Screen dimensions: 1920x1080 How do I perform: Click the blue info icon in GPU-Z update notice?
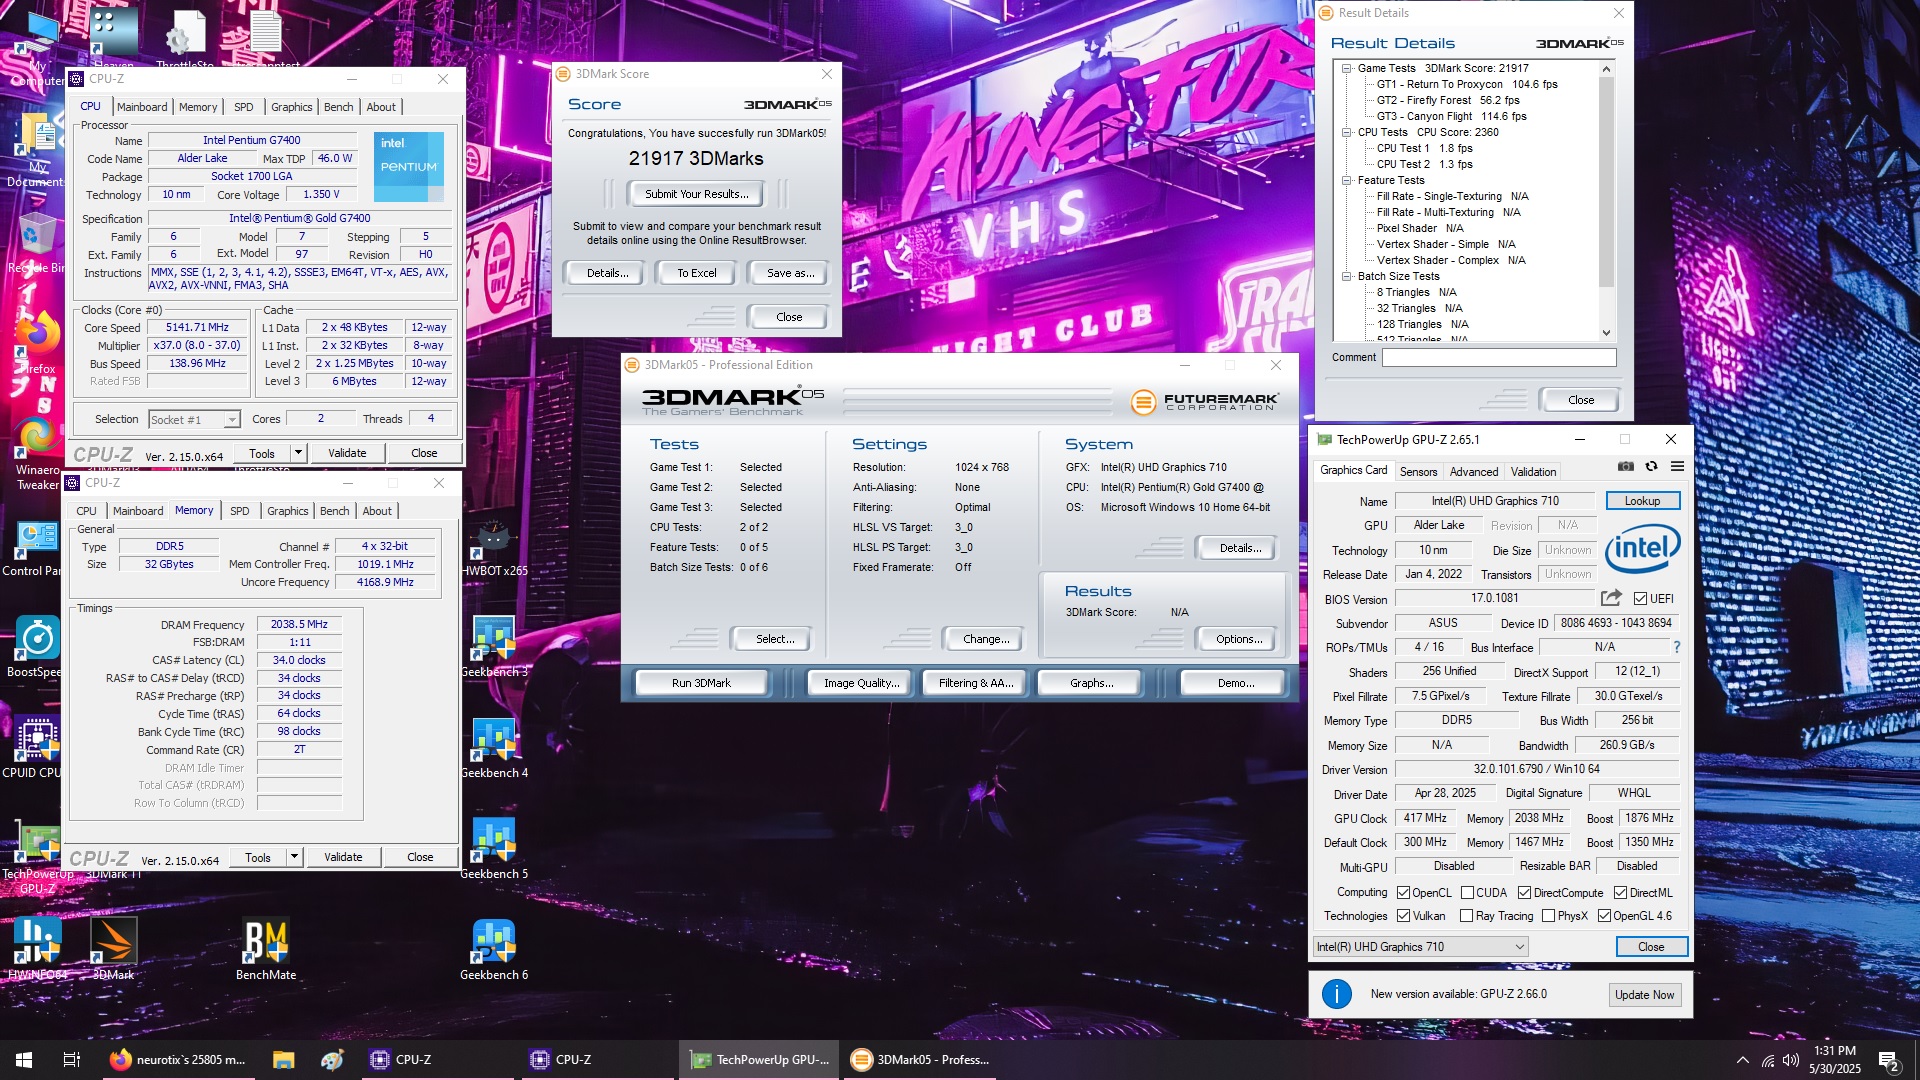pyautogui.click(x=1337, y=994)
